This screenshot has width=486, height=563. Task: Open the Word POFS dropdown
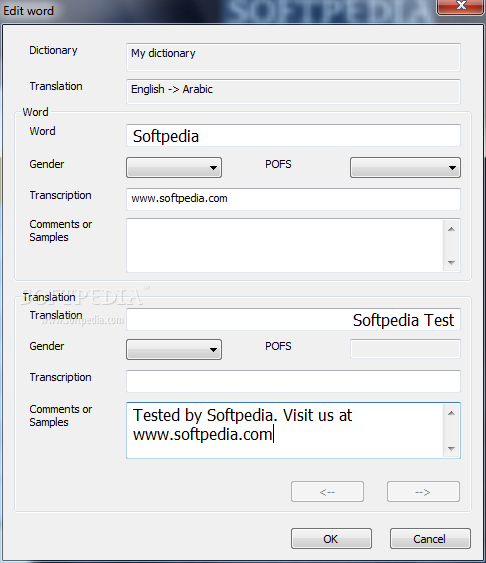click(x=405, y=167)
